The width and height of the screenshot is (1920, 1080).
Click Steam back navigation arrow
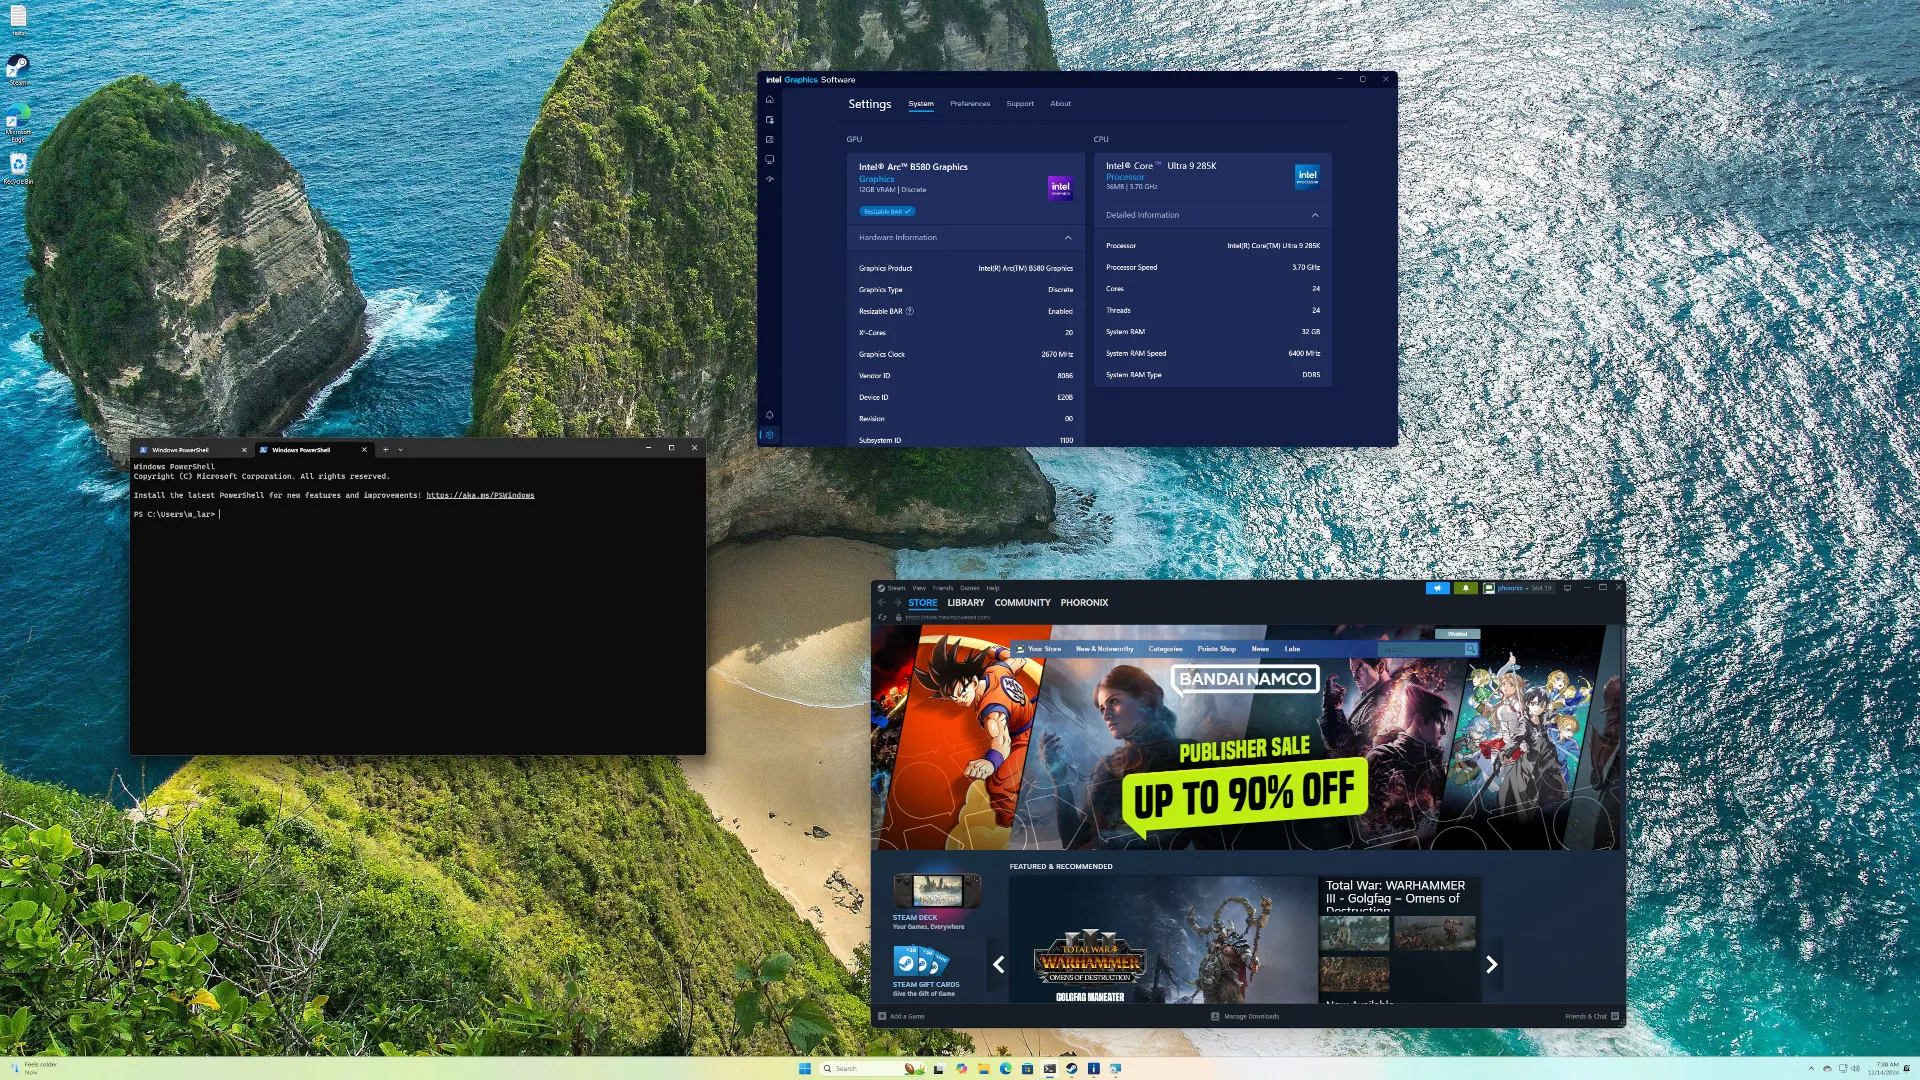click(881, 603)
